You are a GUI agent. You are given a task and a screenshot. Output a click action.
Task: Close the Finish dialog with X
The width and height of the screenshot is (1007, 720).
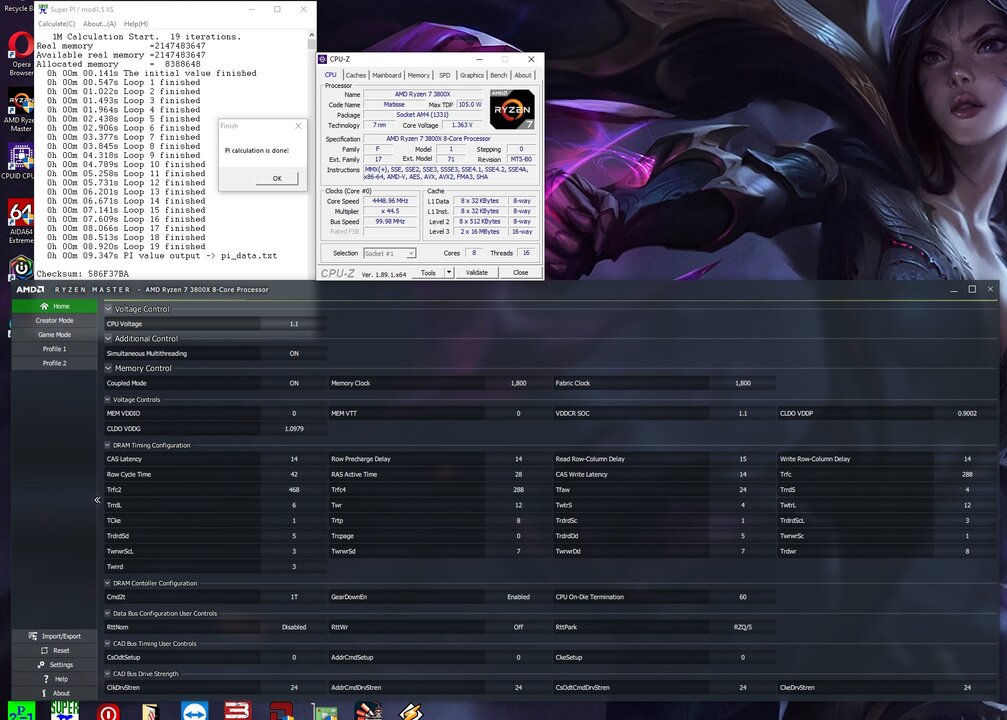(x=298, y=126)
